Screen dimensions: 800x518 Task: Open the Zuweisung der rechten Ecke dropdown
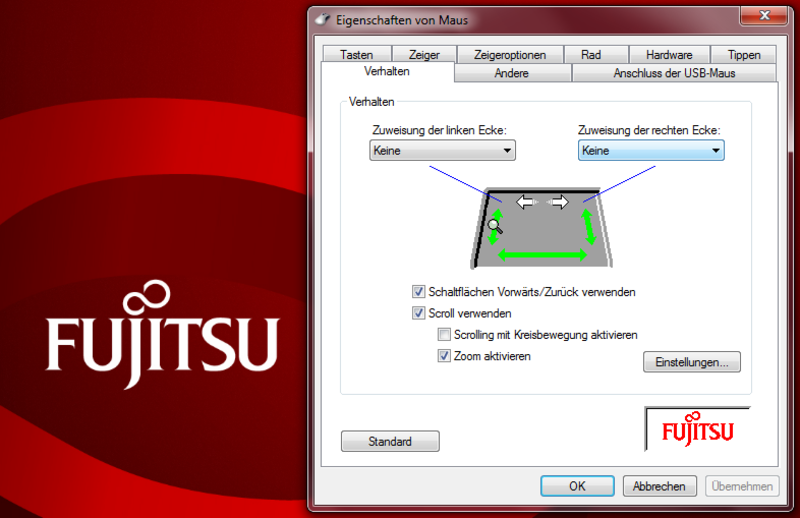pos(651,151)
